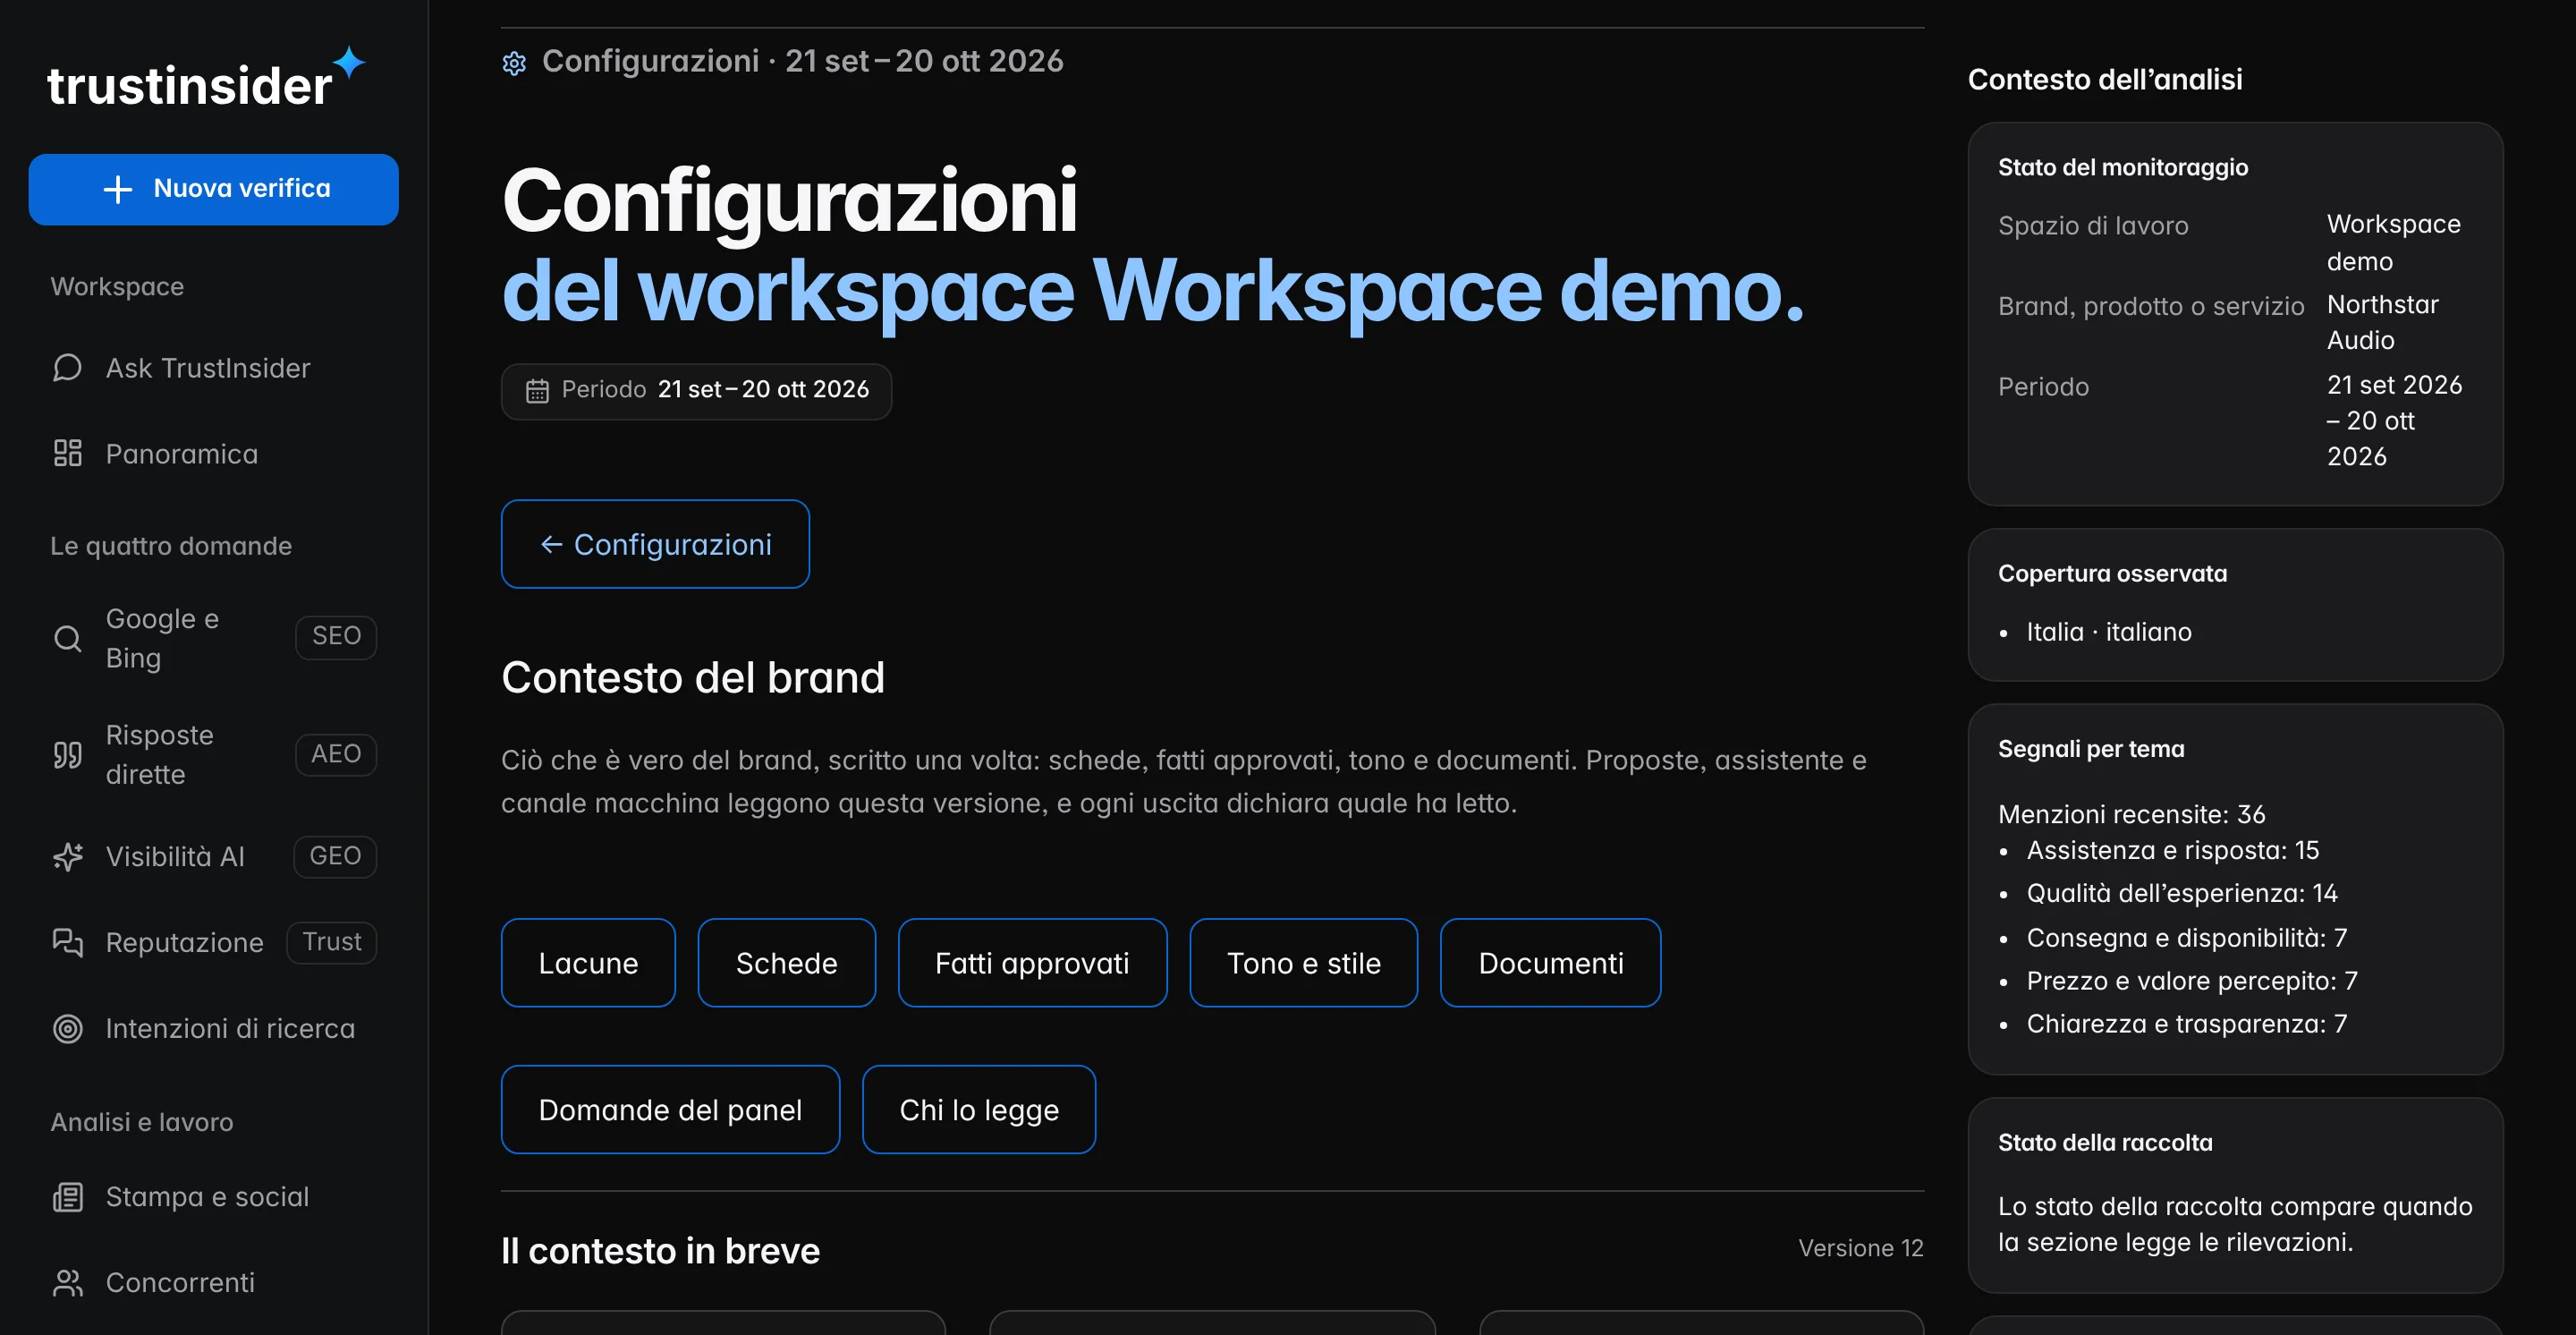
Task: Click Italia · italiano coverage item
Action: 2109,632
